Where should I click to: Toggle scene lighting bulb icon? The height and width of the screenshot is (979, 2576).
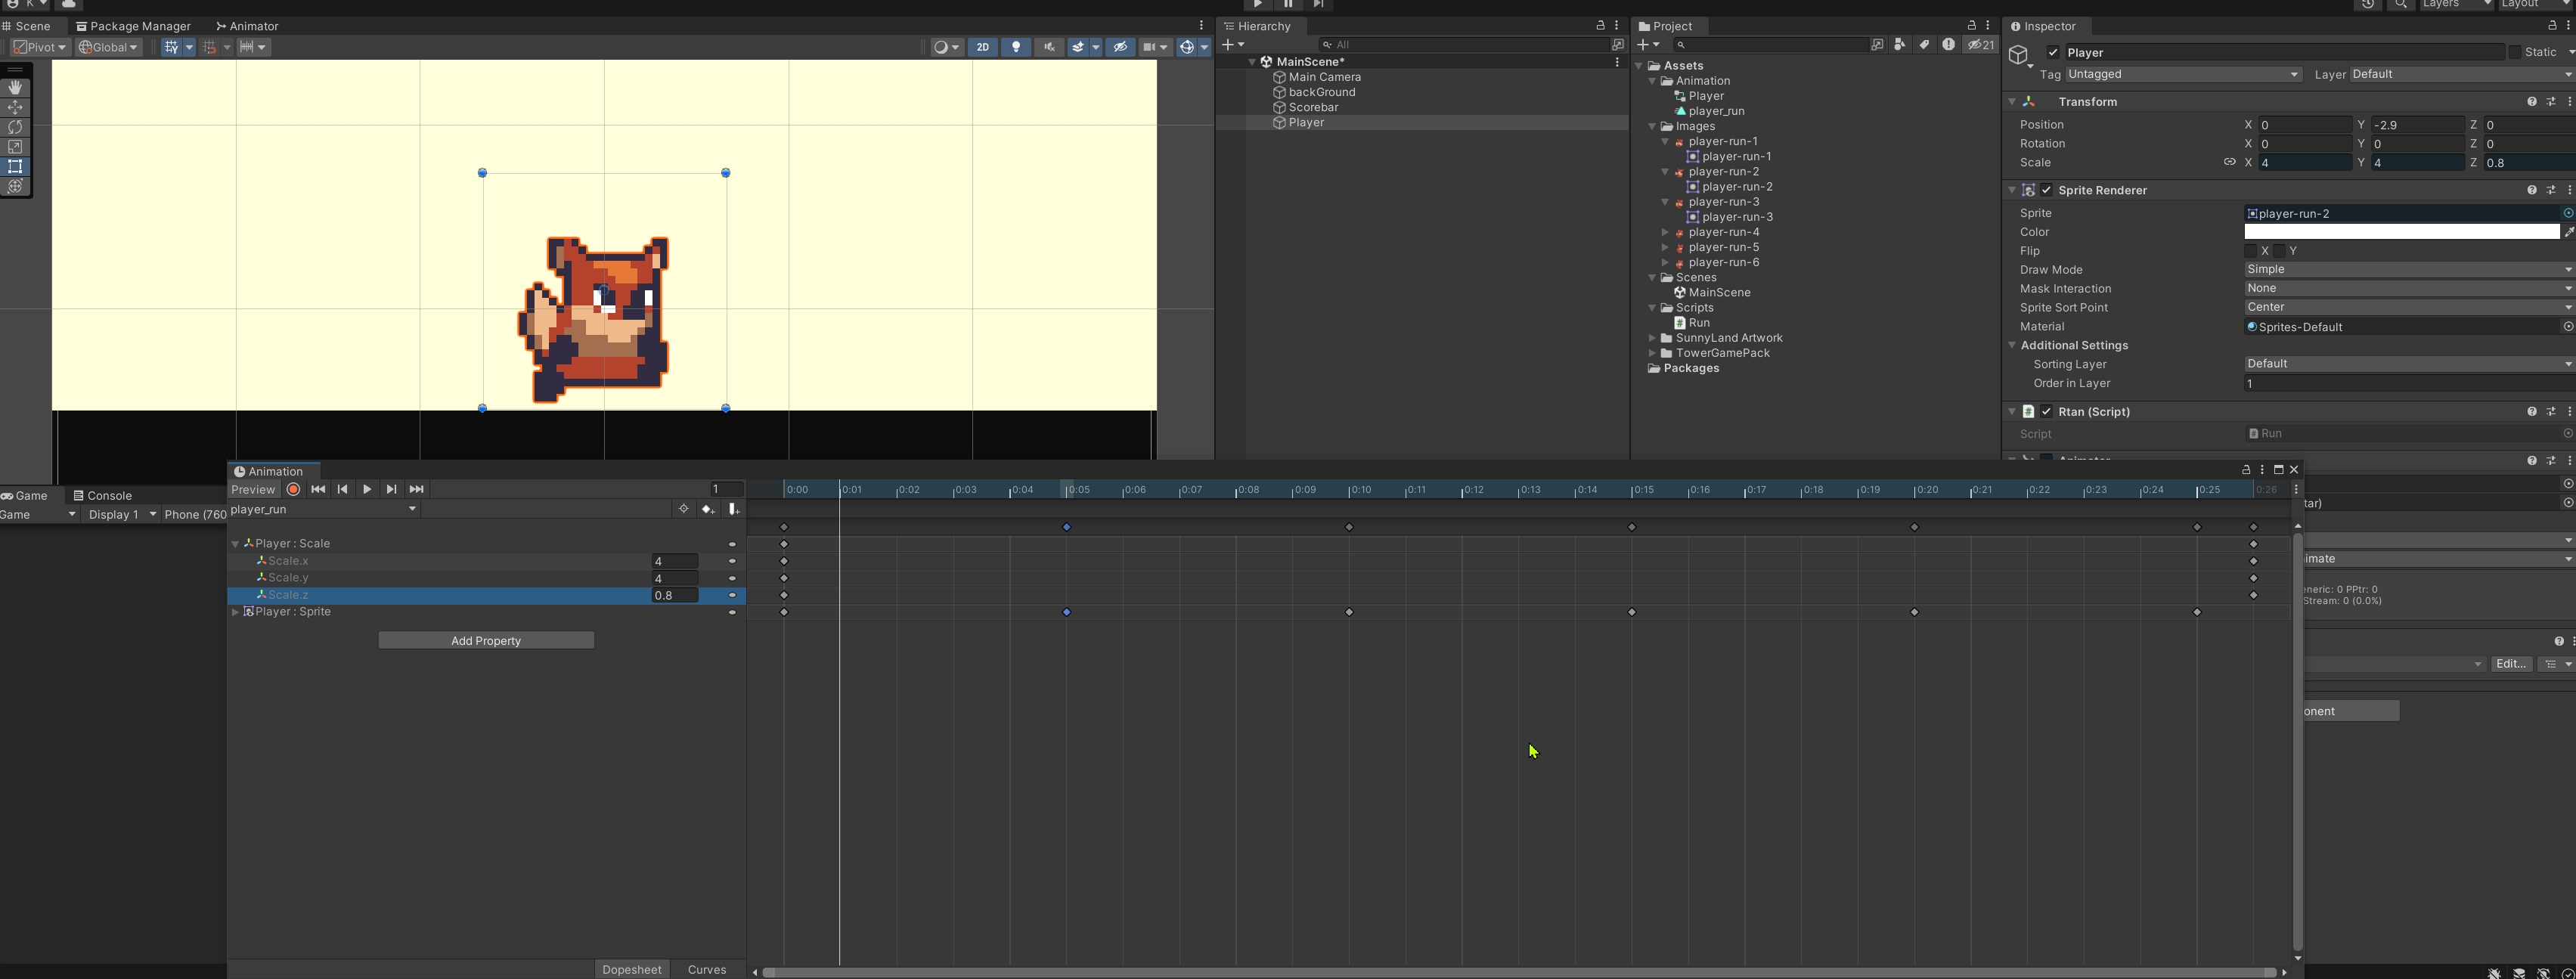(x=1016, y=47)
